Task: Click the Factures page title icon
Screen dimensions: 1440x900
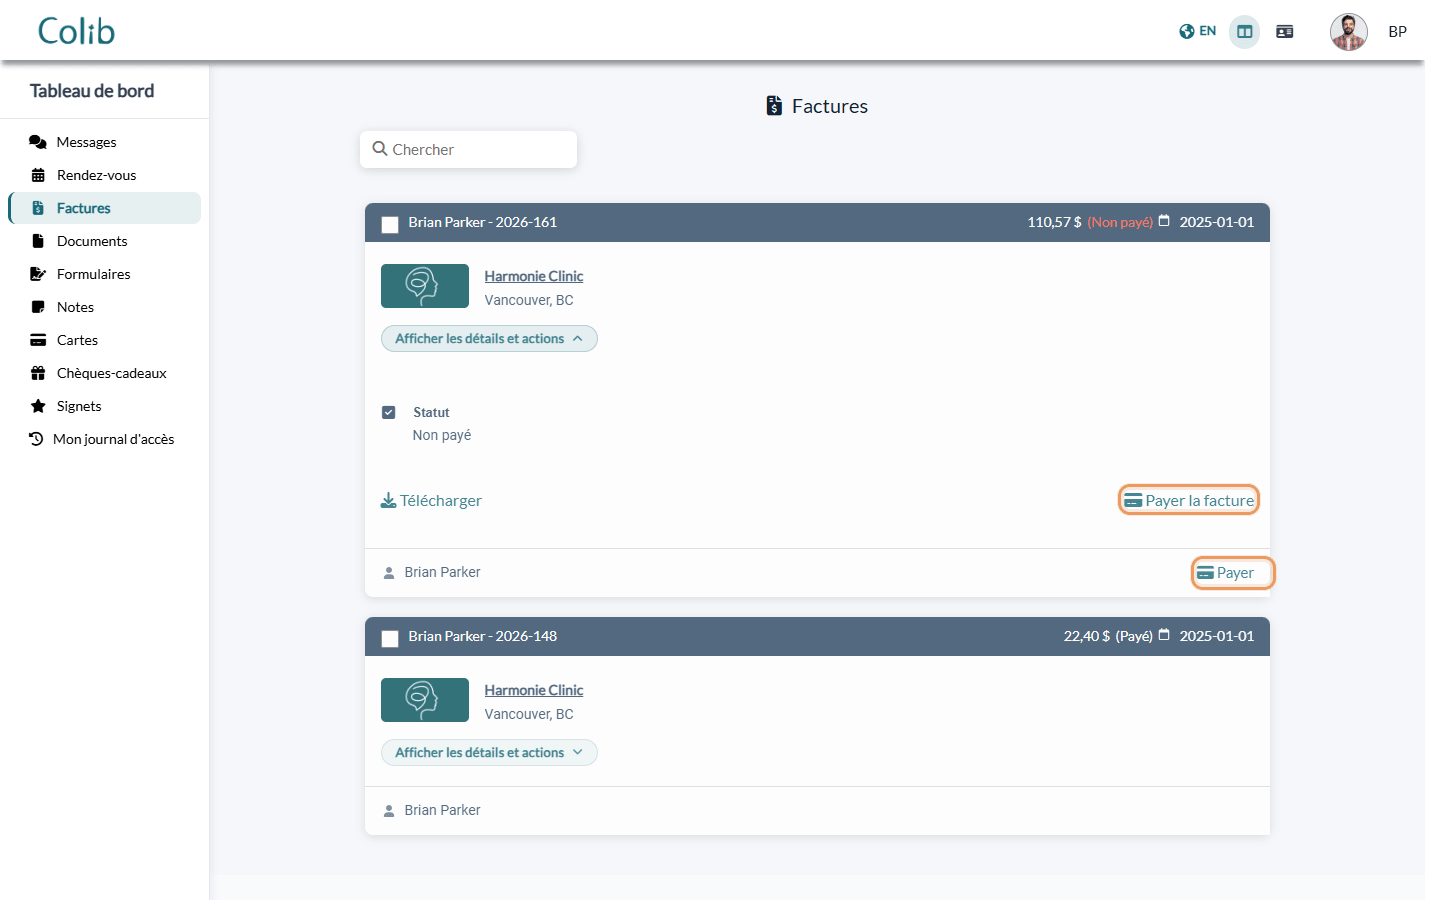Action: coord(774,106)
